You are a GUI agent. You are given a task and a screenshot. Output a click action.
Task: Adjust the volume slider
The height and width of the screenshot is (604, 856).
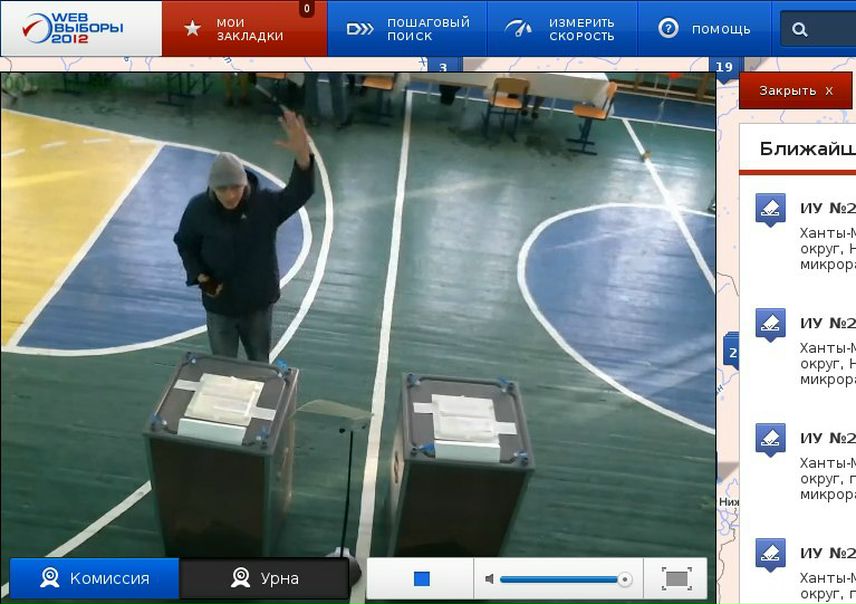[x=565, y=579]
